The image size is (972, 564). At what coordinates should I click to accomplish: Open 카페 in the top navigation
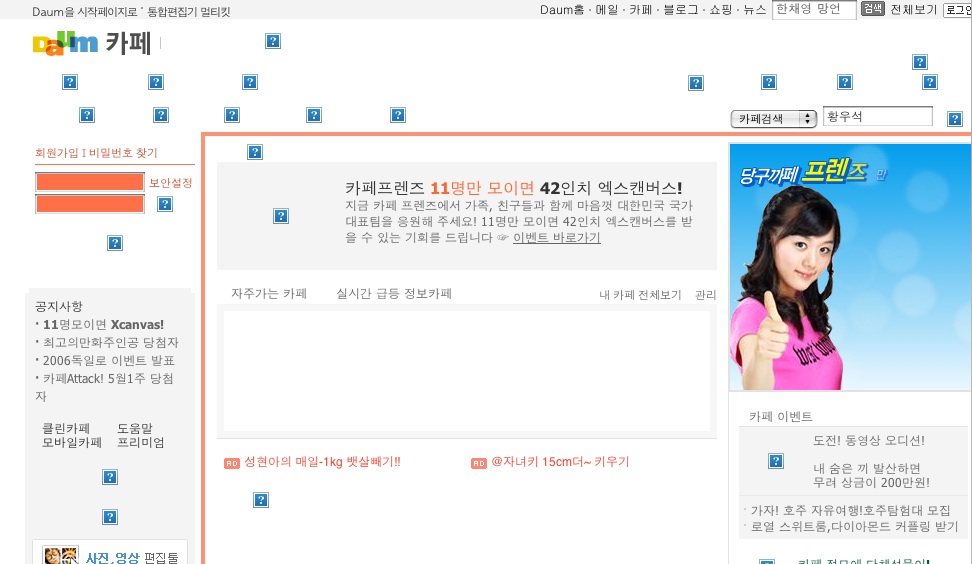point(640,10)
